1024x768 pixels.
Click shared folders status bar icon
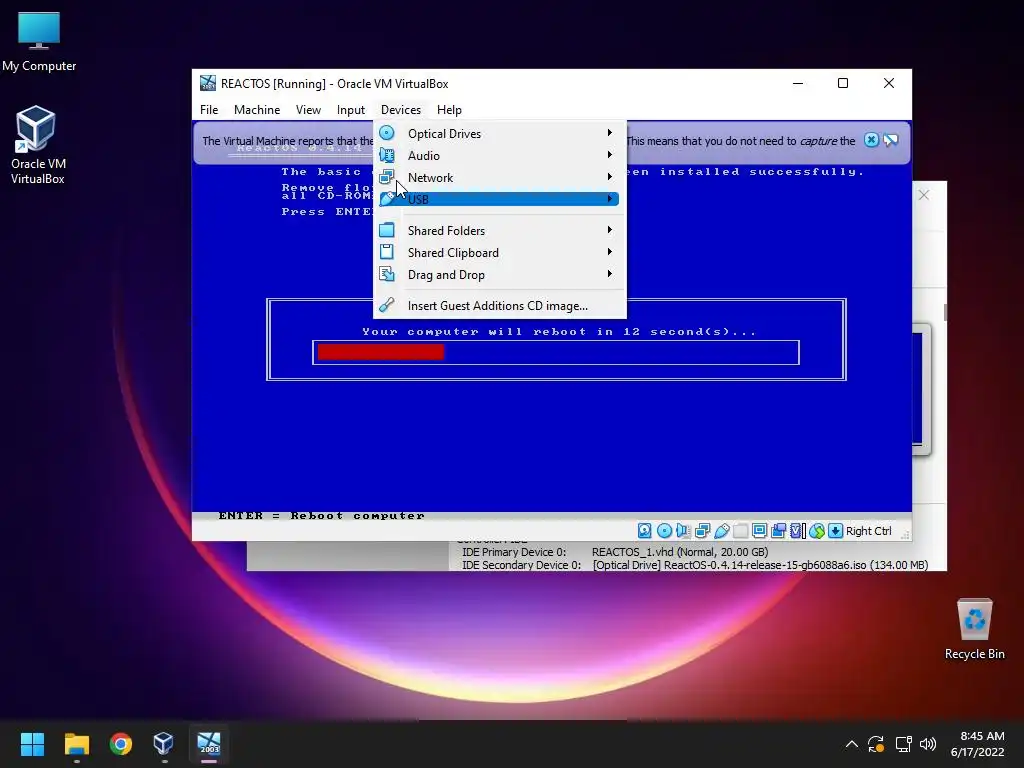(741, 531)
